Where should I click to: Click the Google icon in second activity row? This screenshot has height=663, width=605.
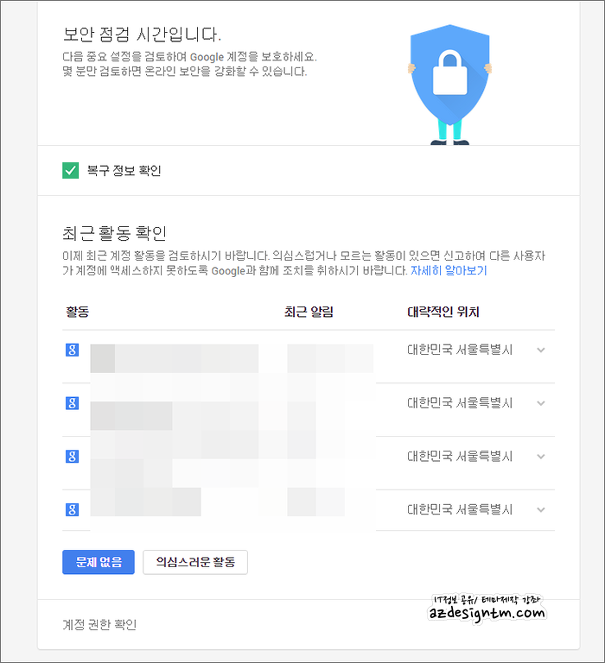point(72,403)
